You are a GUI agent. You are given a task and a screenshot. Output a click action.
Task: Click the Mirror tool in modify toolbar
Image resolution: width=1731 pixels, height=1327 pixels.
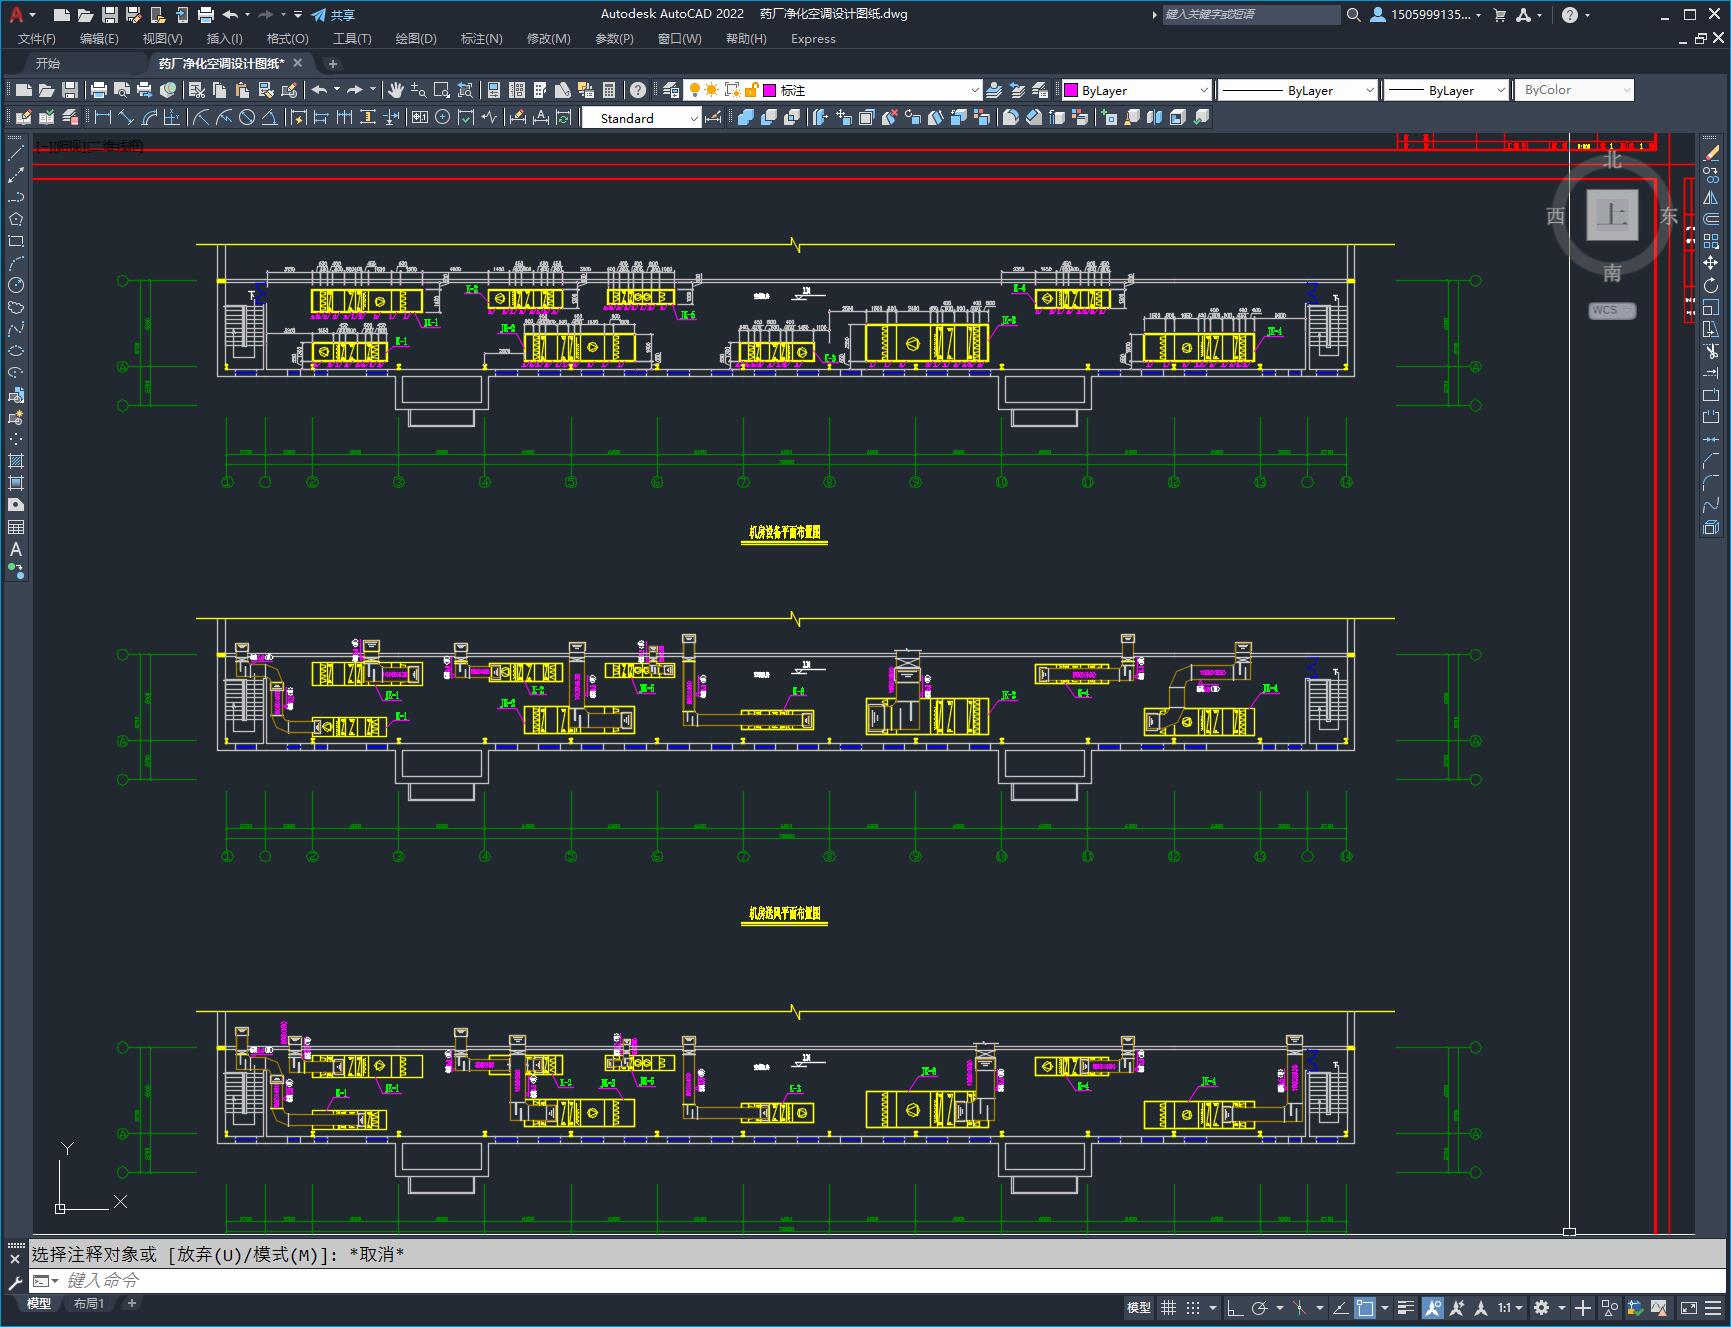[x=1711, y=197]
